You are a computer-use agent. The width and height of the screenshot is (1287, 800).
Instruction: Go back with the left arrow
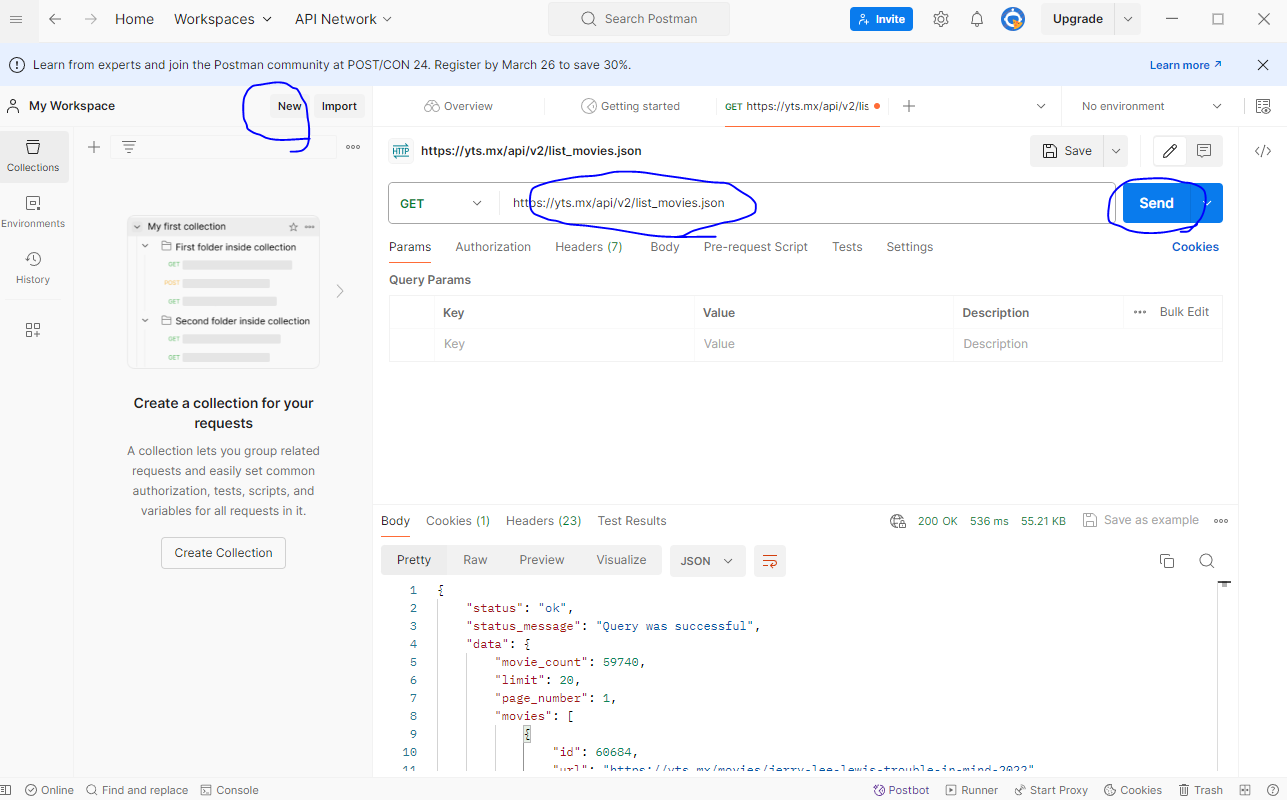coord(55,19)
